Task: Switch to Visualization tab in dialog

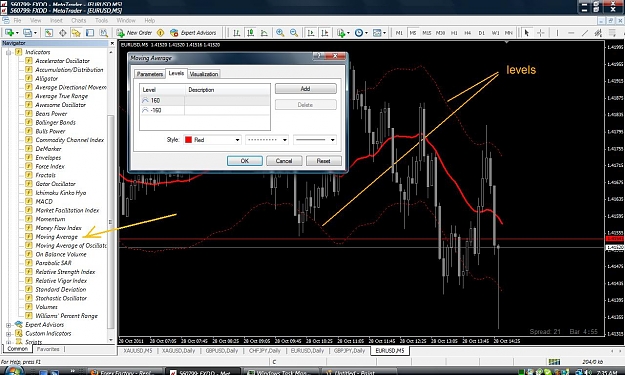Action: [204, 74]
